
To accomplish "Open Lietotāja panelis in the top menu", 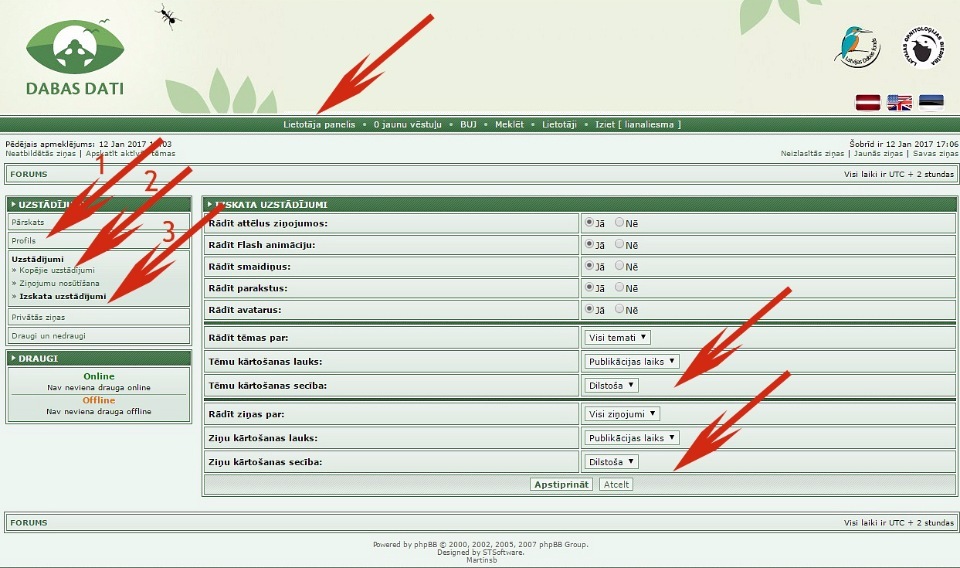I will click(x=319, y=125).
